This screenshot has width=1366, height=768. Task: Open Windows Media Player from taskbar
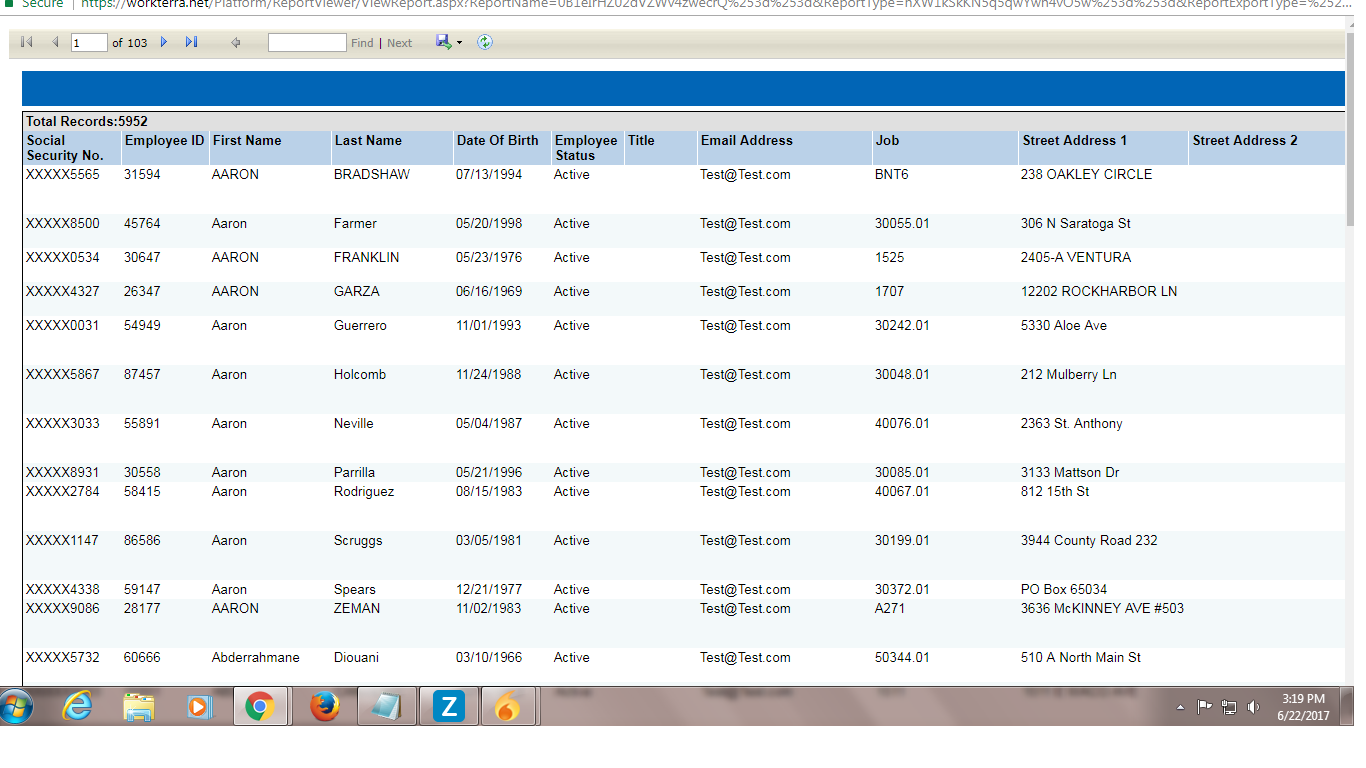(x=200, y=707)
